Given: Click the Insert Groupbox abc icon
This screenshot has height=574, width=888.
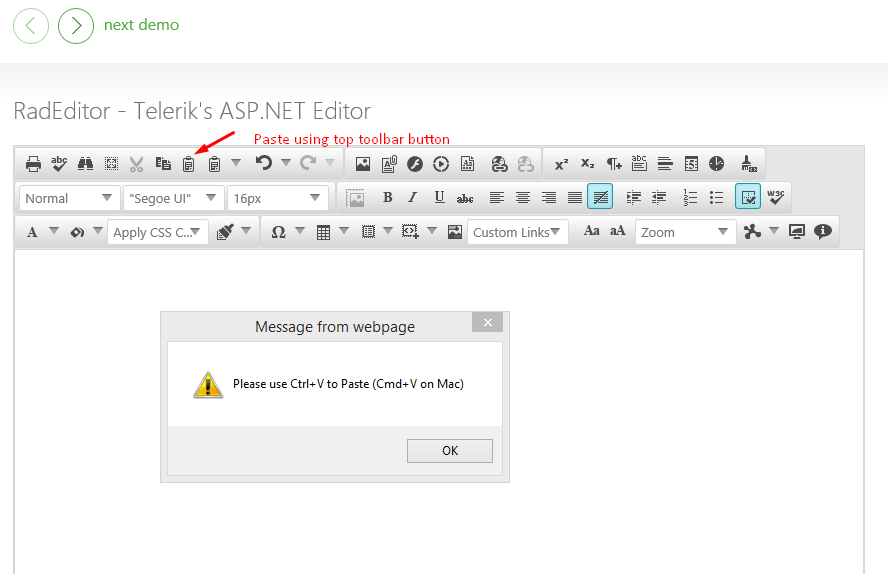Looking at the screenshot, I should point(639,164).
